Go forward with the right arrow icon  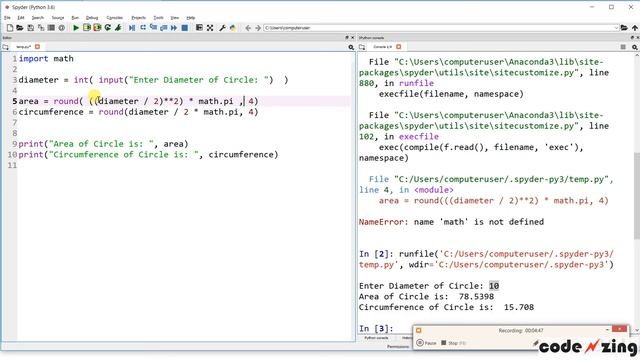tap(258, 28)
